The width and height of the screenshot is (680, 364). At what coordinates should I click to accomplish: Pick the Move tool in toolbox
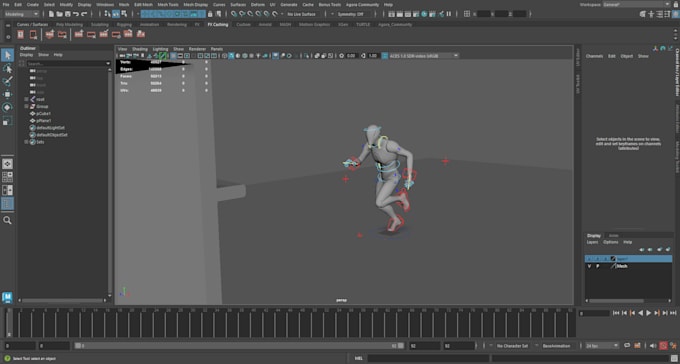(7, 95)
